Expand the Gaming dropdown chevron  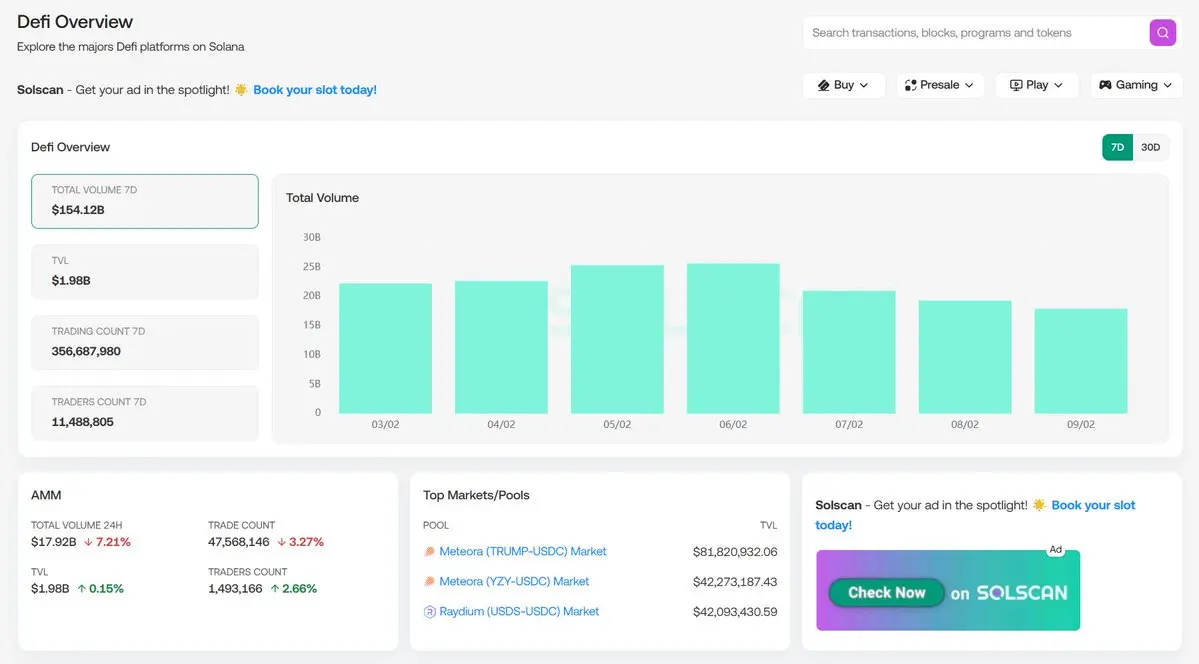click(1166, 86)
